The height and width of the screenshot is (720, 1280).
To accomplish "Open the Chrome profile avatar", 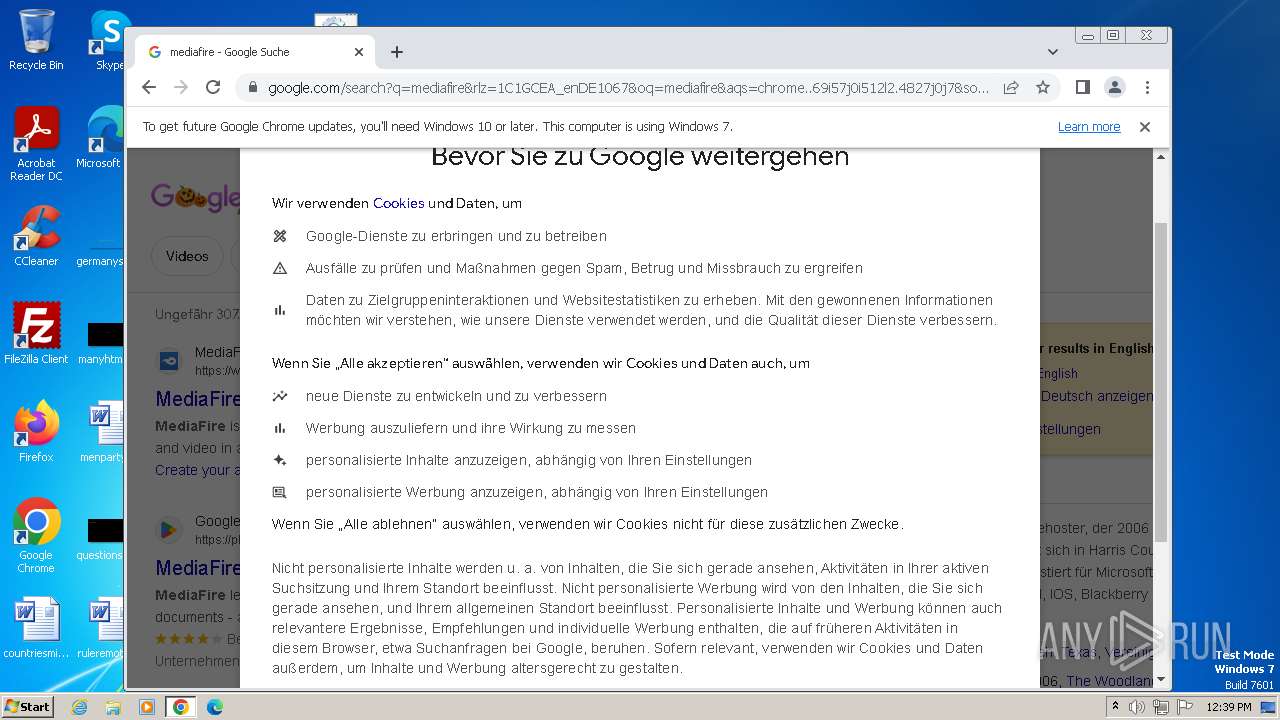I will click(x=1114, y=87).
